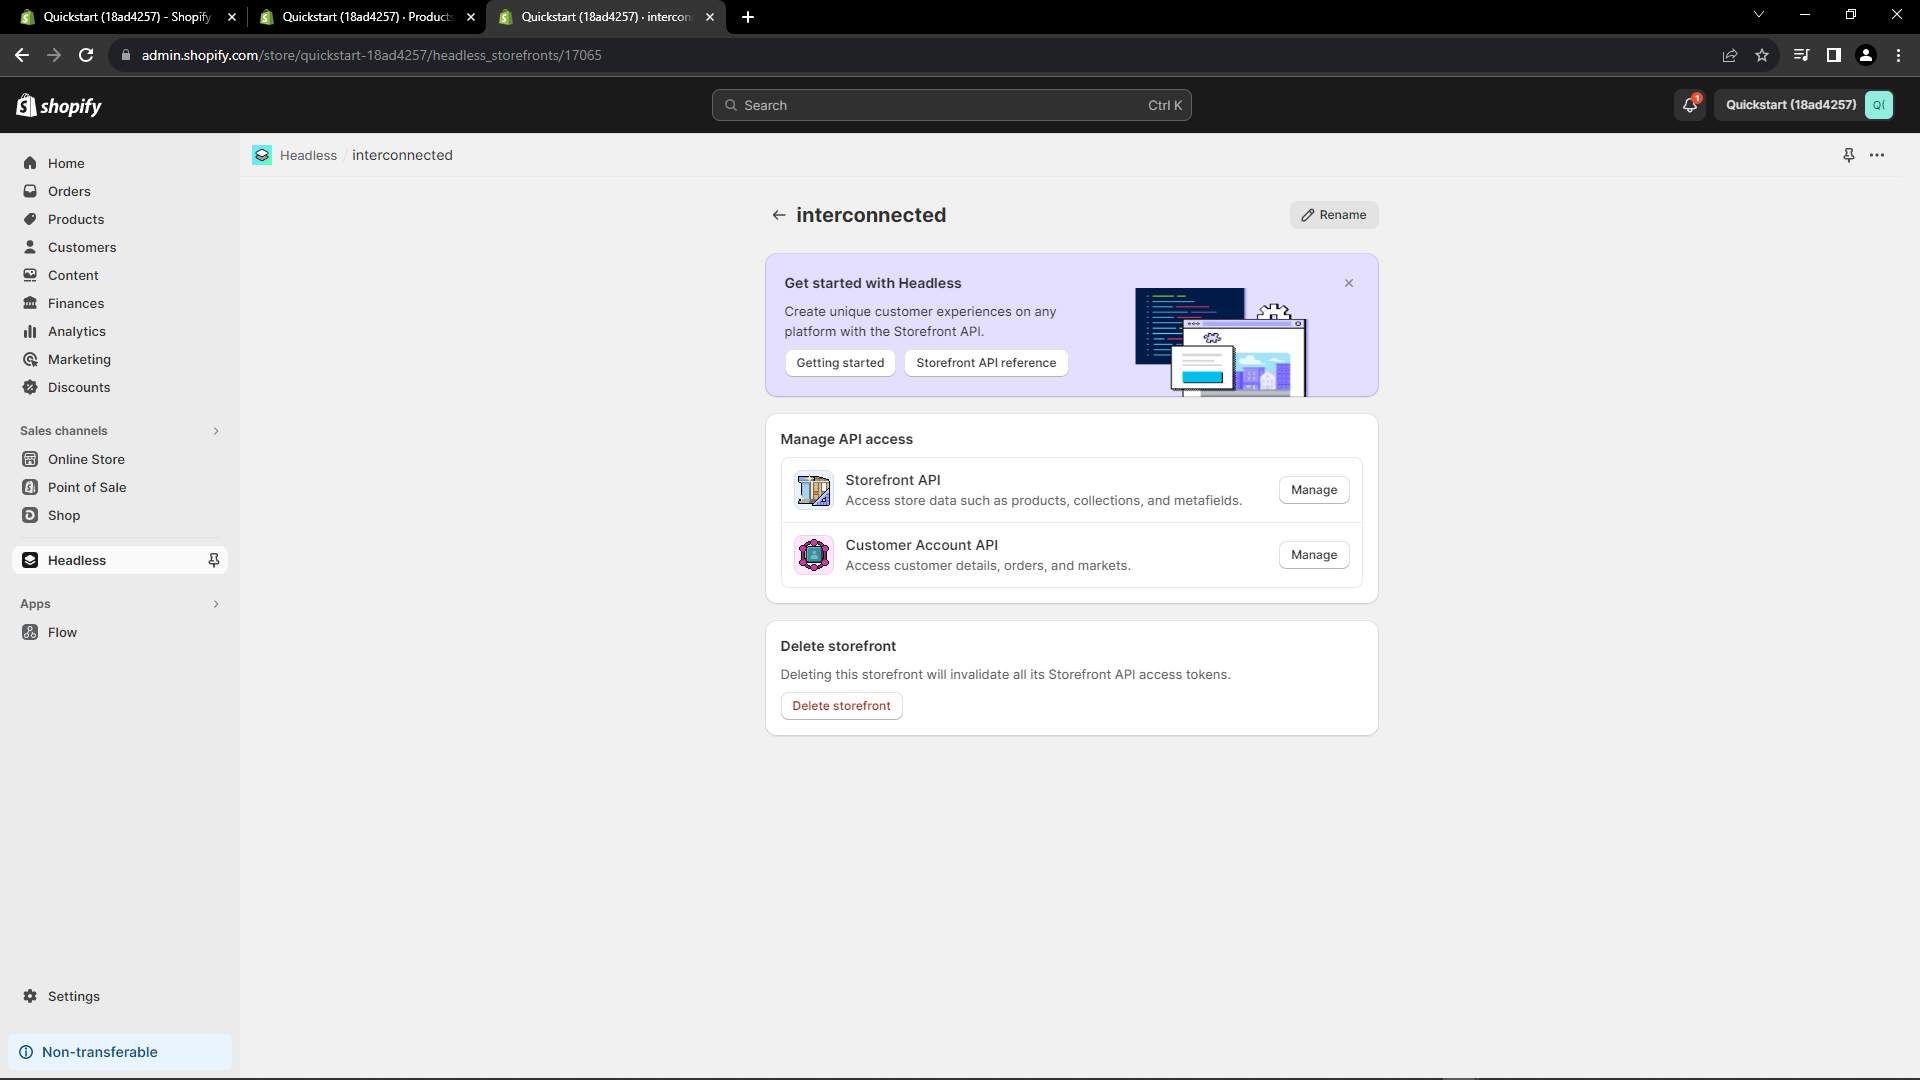The width and height of the screenshot is (1920, 1080).
Task: Rename the interconnected storefront
Action: (1333, 214)
